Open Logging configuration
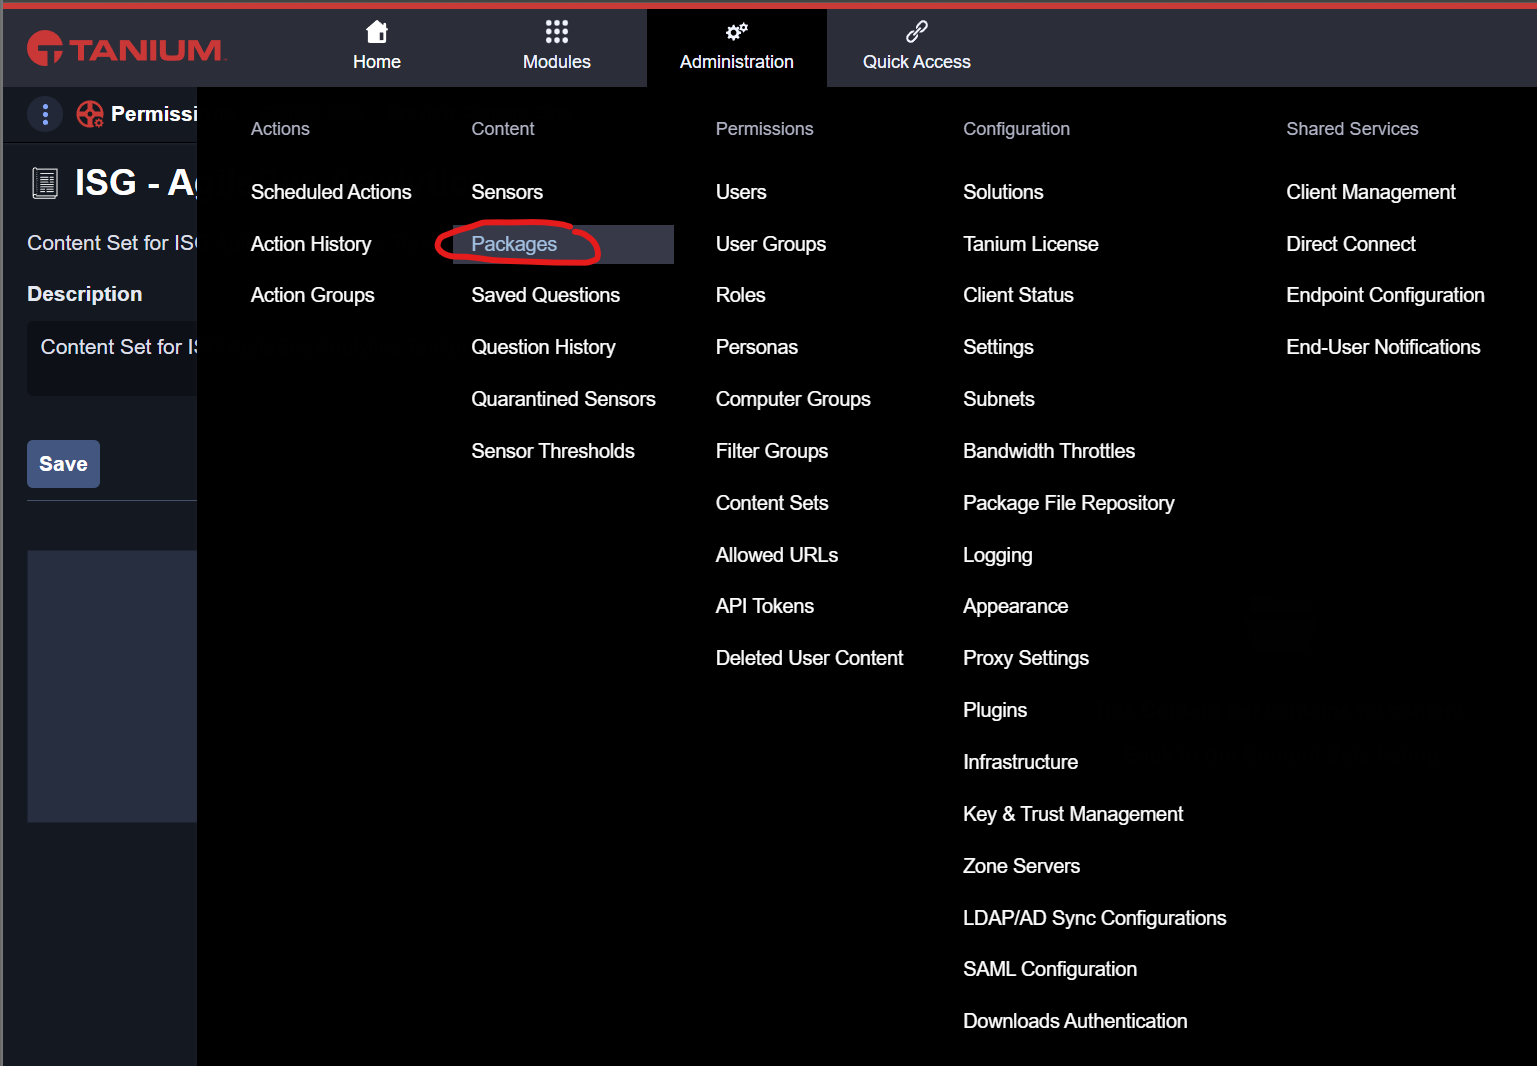 click(x=998, y=555)
